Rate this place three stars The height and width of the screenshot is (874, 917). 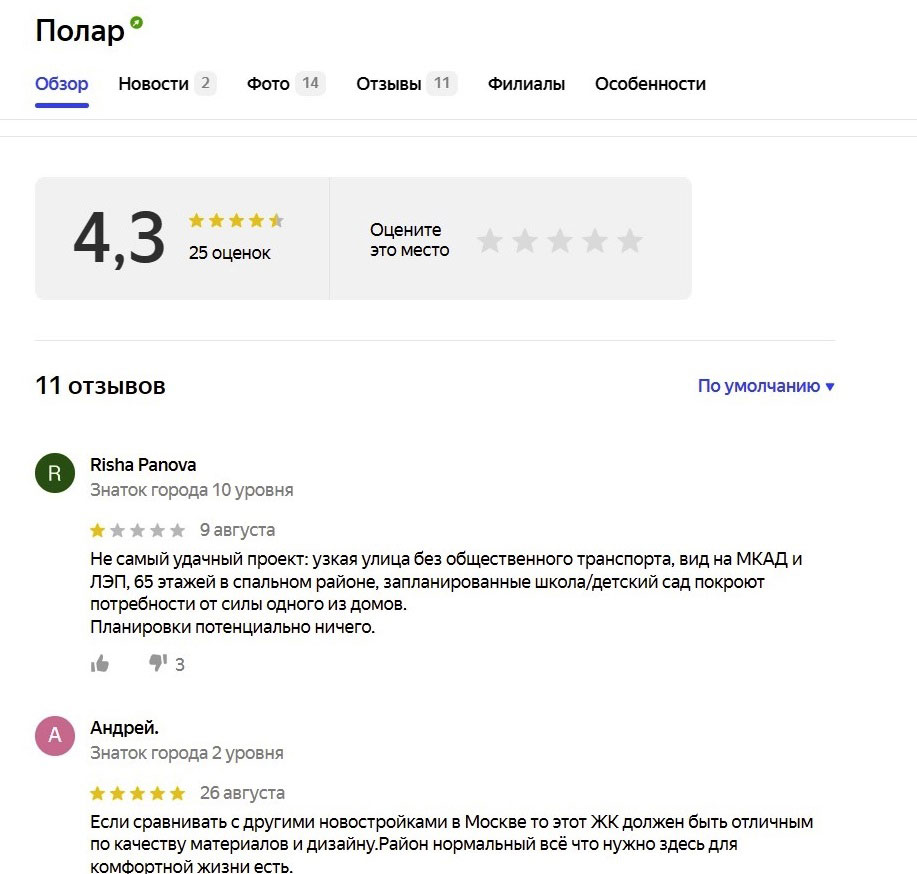(x=560, y=240)
